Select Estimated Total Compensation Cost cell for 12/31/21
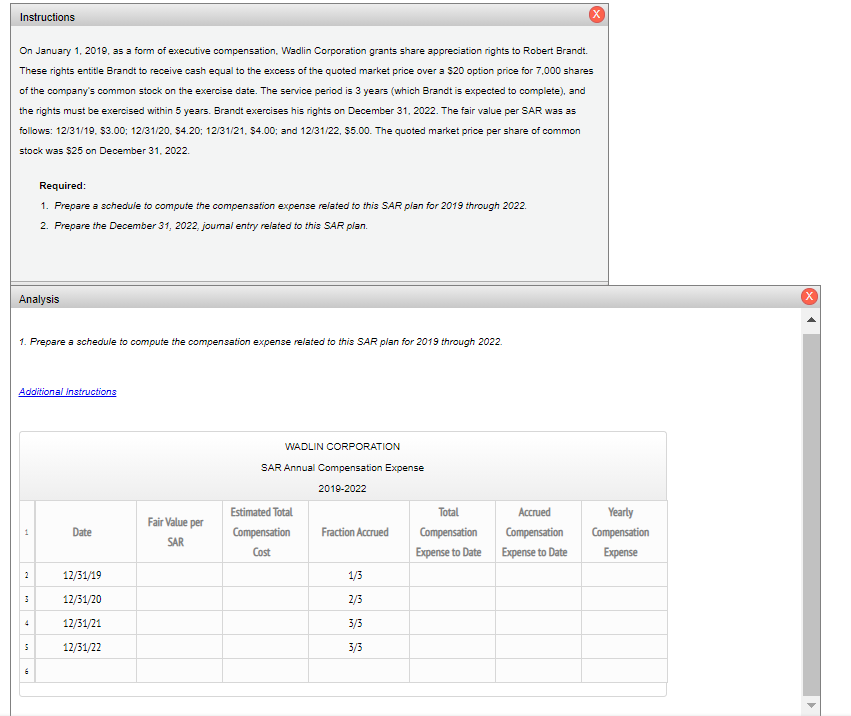Viewport: 851px width, 716px height. tap(265, 623)
